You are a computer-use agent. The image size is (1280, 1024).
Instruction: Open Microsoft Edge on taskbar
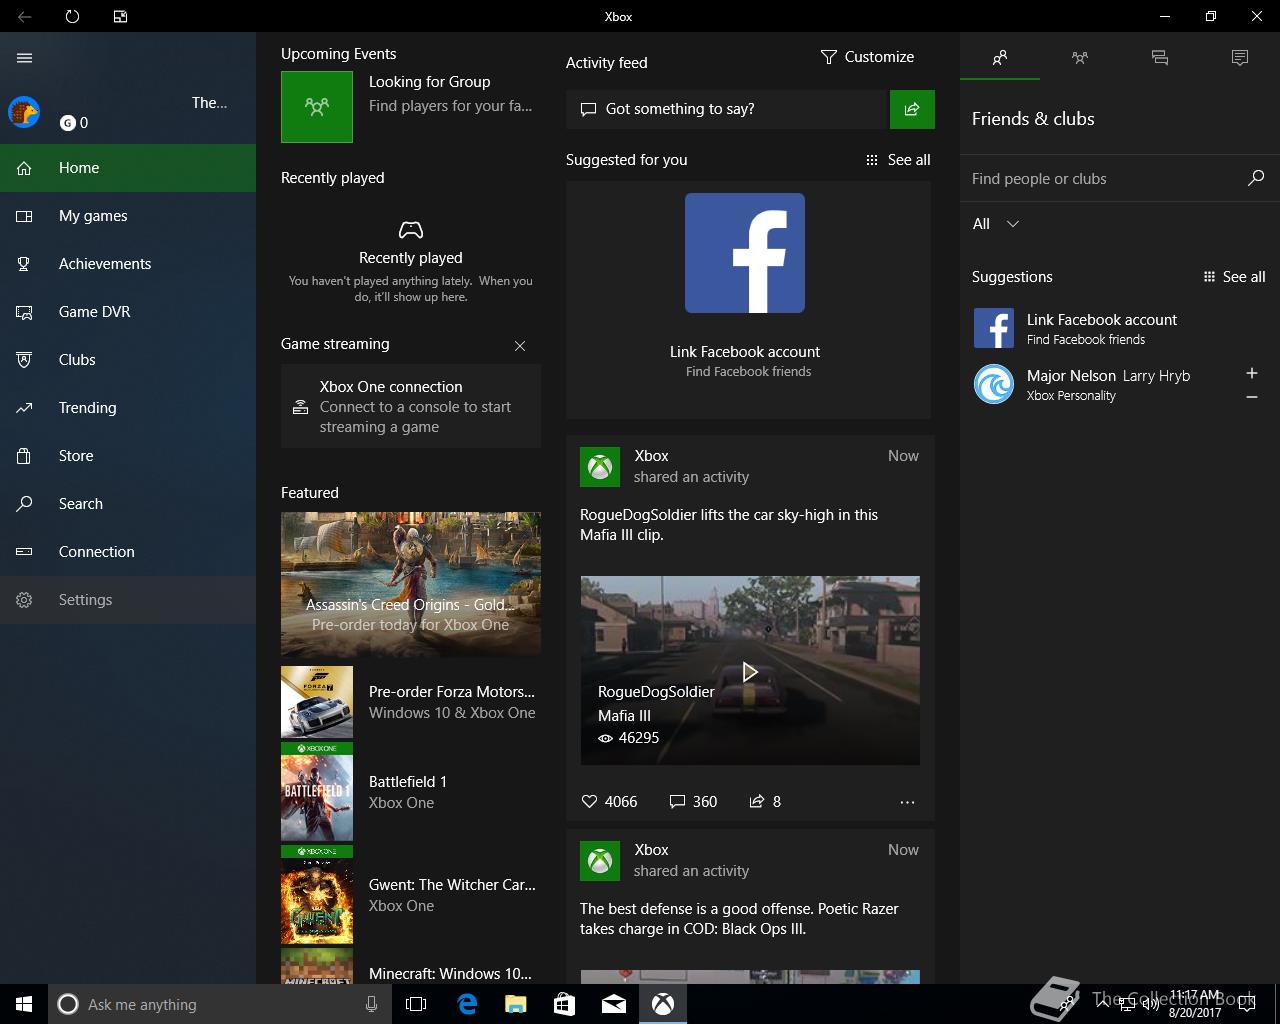pos(467,1004)
